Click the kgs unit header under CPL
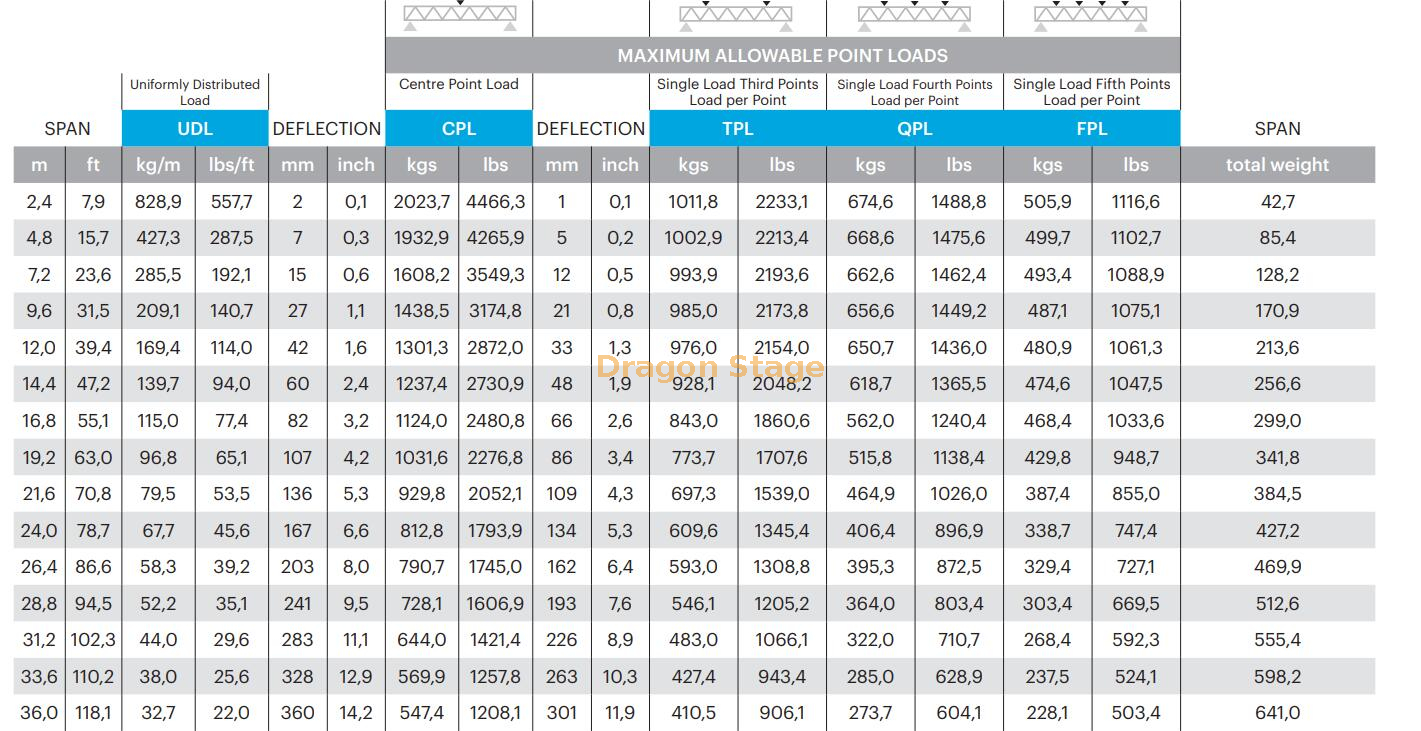This screenshot has width=1421, height=731. point(422,165)
